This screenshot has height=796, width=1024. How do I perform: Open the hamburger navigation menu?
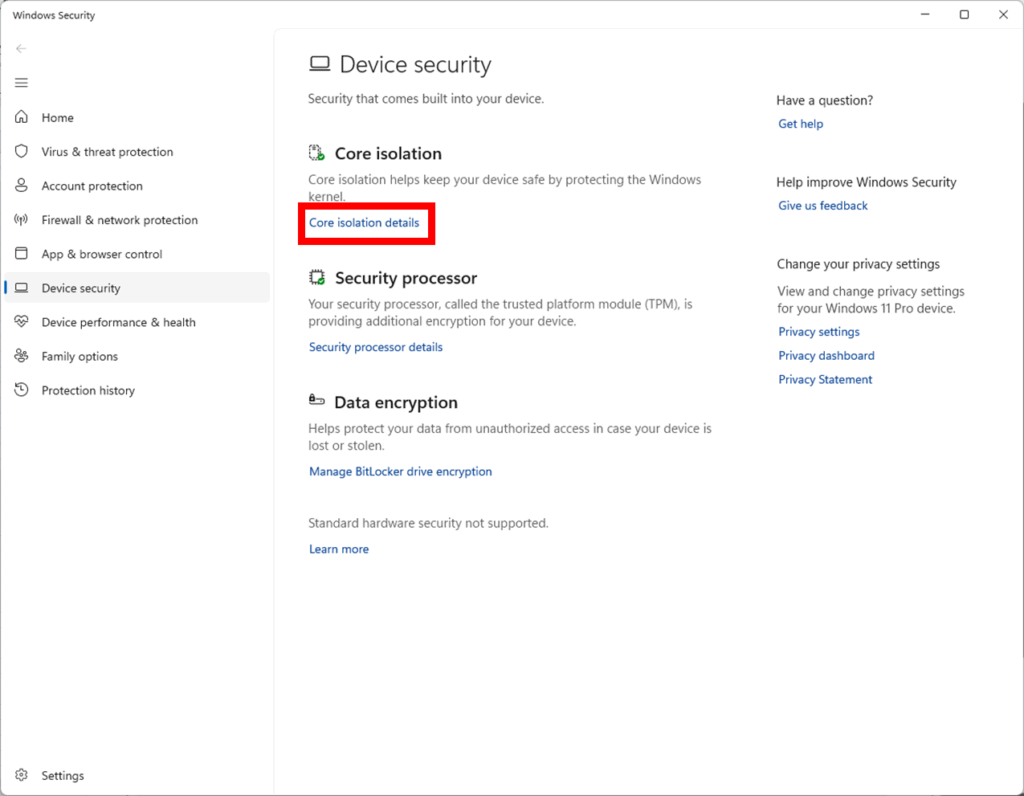(22, 82)
